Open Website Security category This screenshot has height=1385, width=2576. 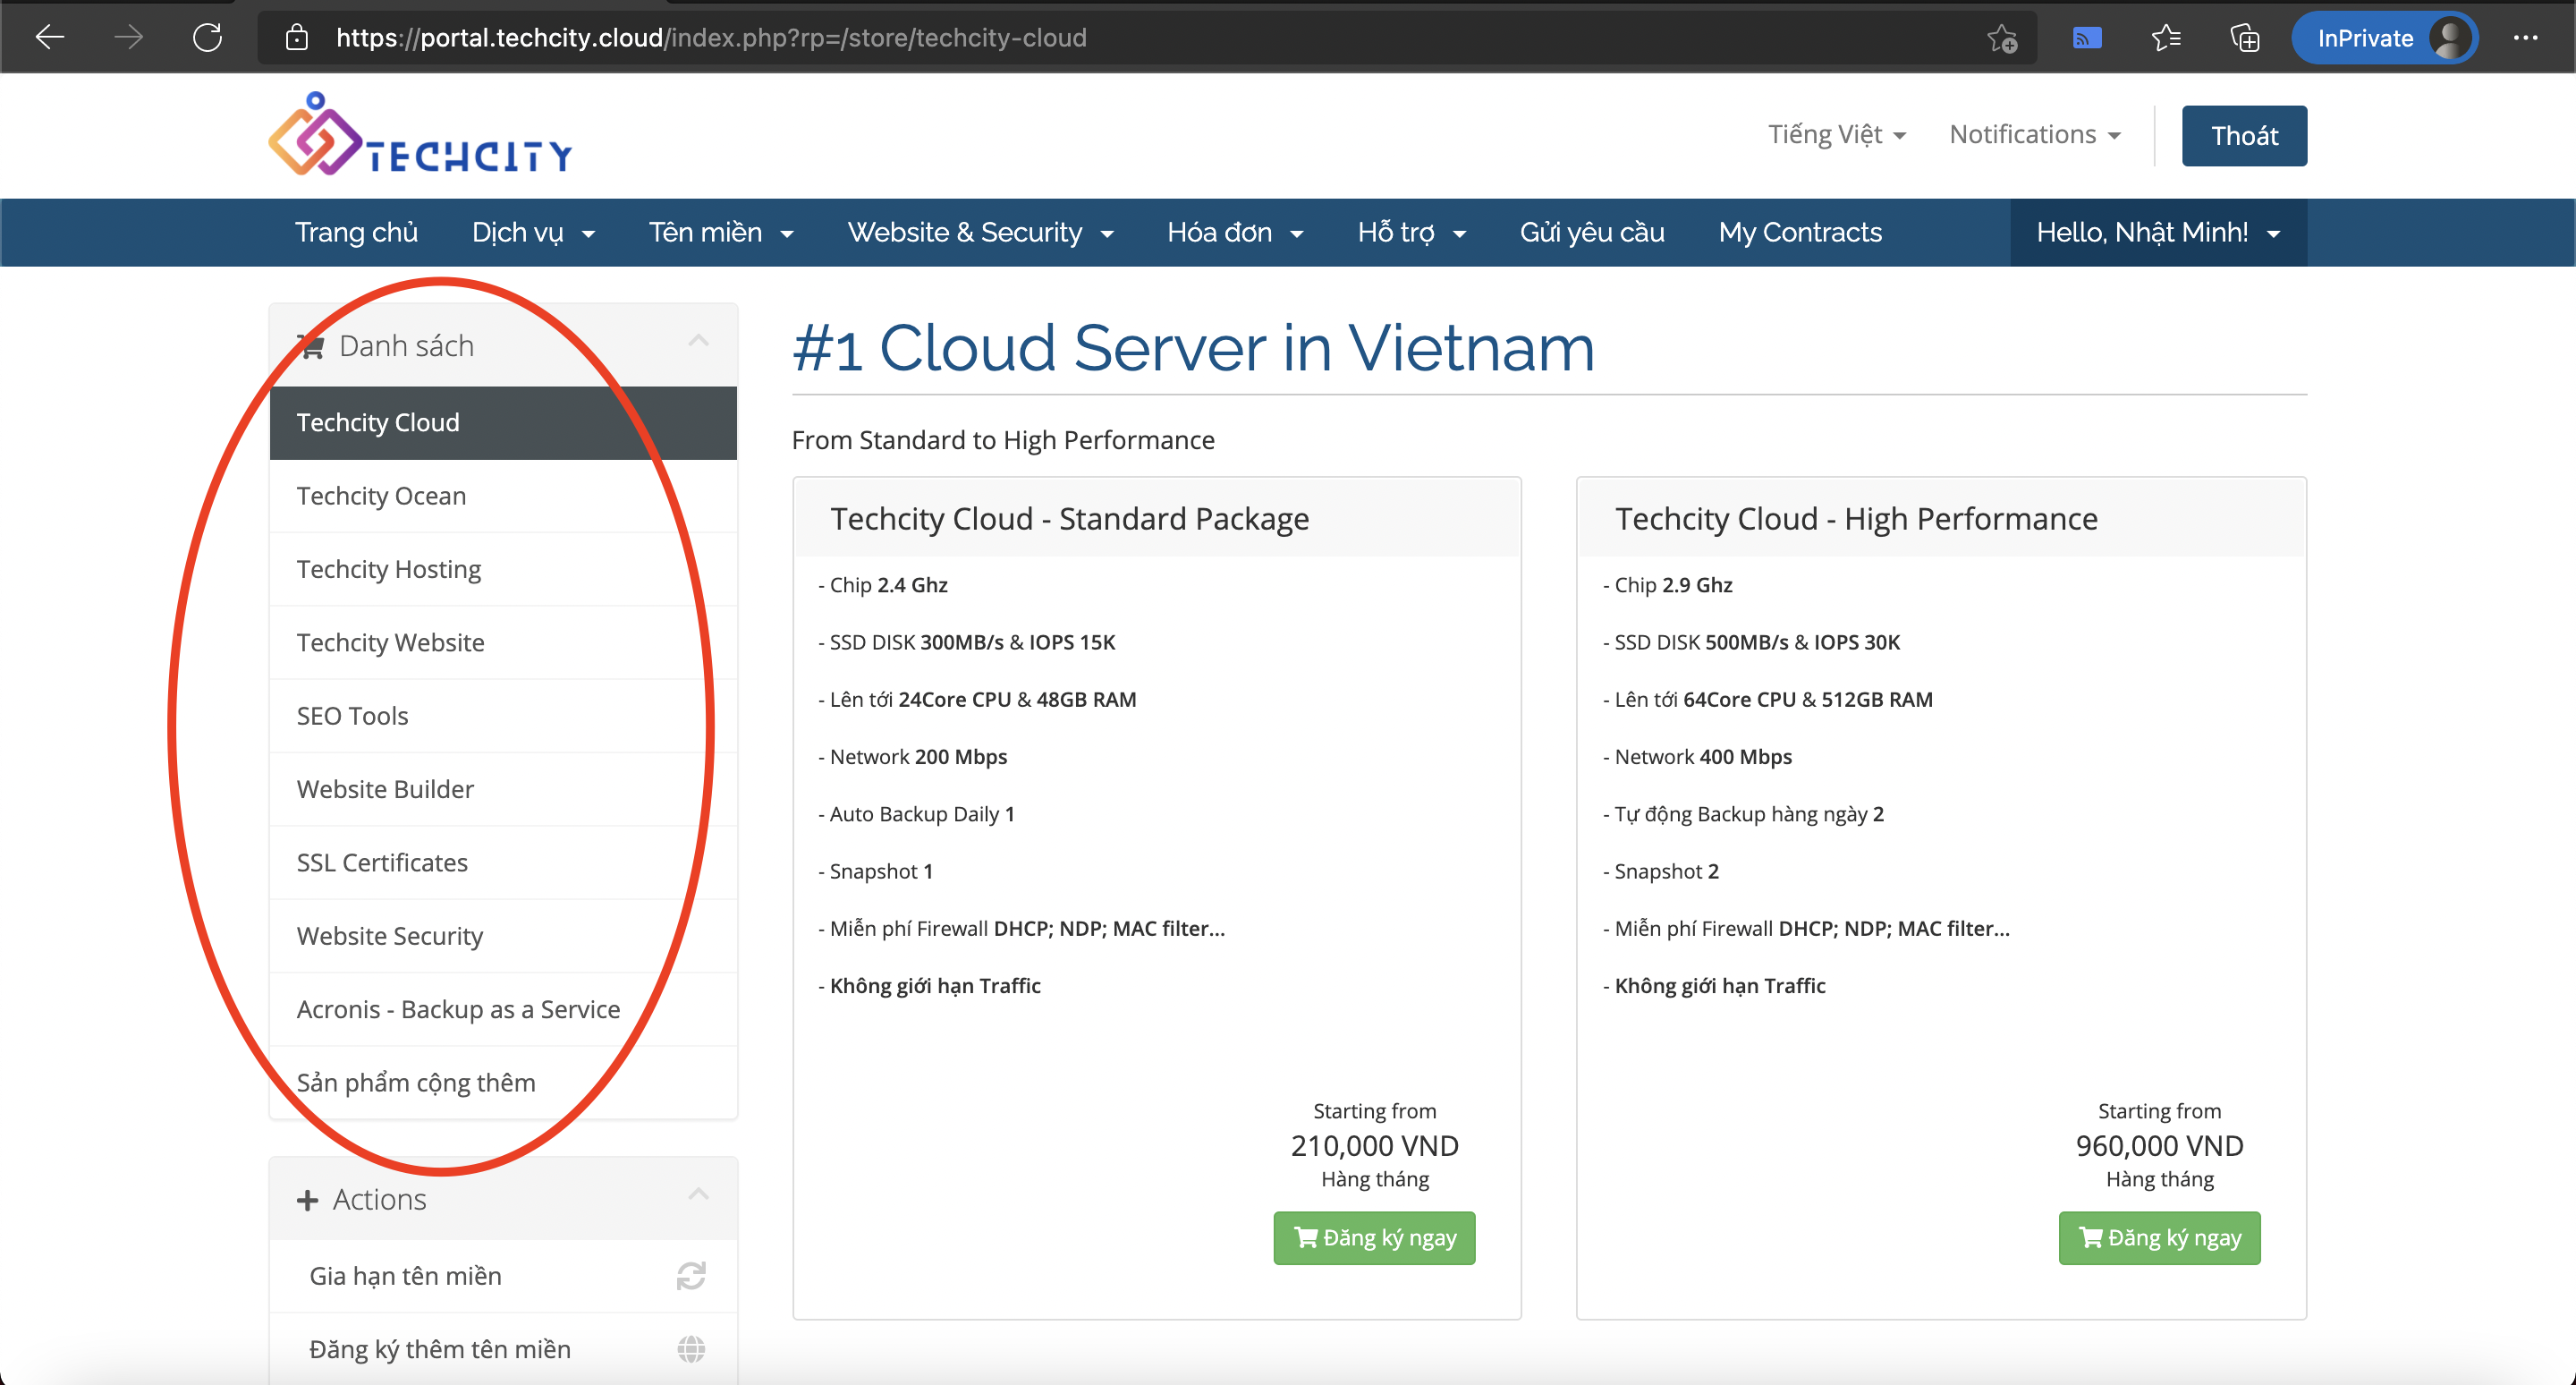(503, 936)
